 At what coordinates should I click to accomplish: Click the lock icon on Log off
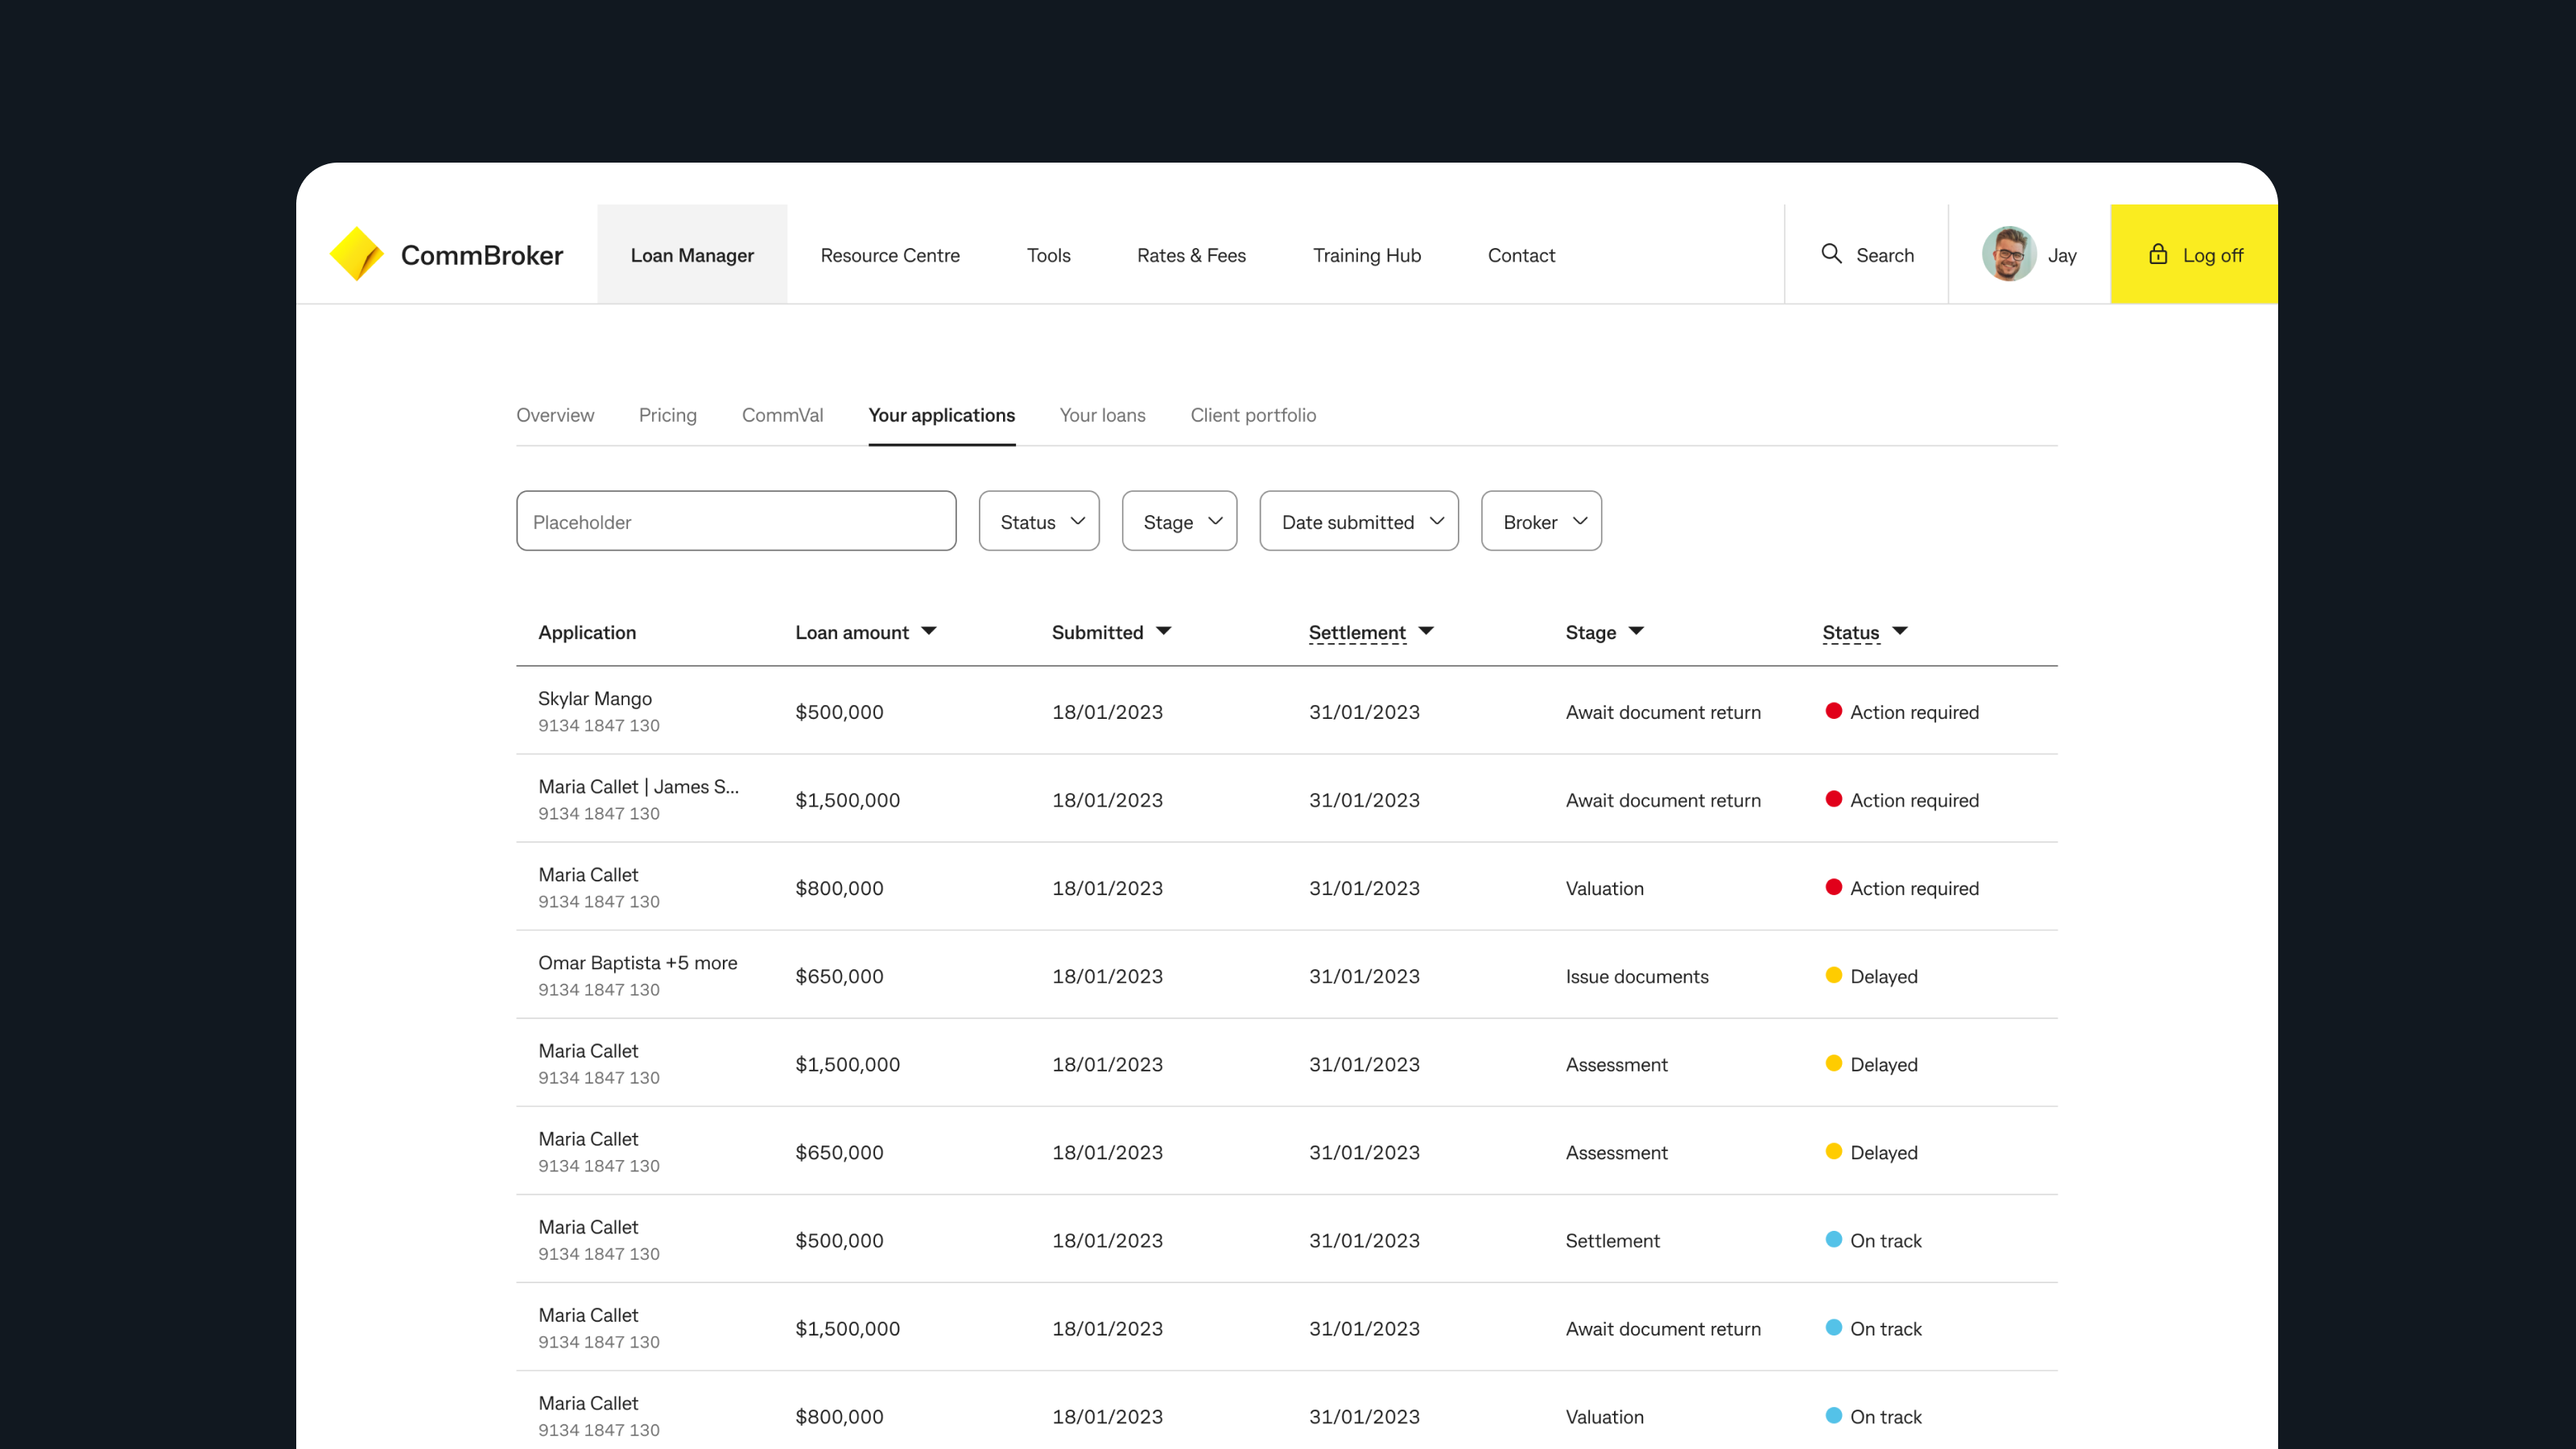pyautogui.click(x=2157, y=254)
